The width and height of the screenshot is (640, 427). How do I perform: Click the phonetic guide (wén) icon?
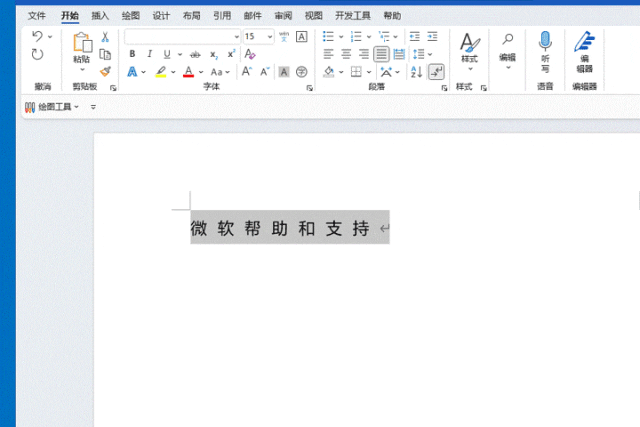pos(284,37)
